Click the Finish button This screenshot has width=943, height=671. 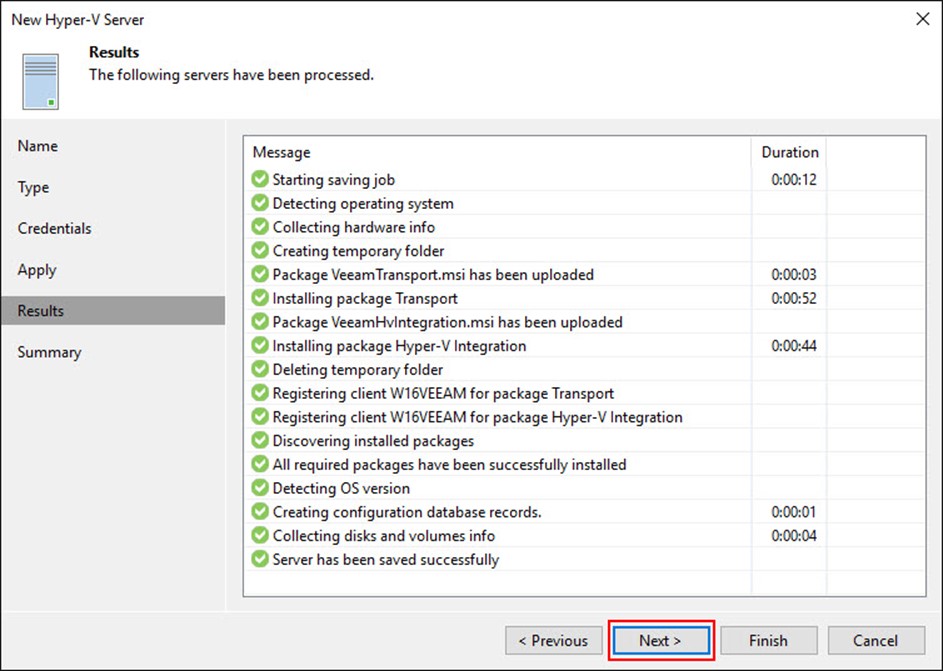pos(768,640)
